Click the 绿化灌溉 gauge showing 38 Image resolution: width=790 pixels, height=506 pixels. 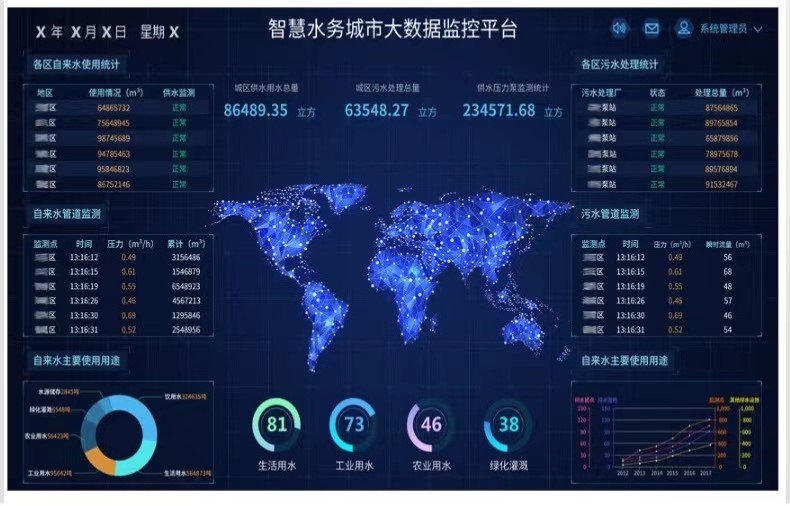pos(508,425)
